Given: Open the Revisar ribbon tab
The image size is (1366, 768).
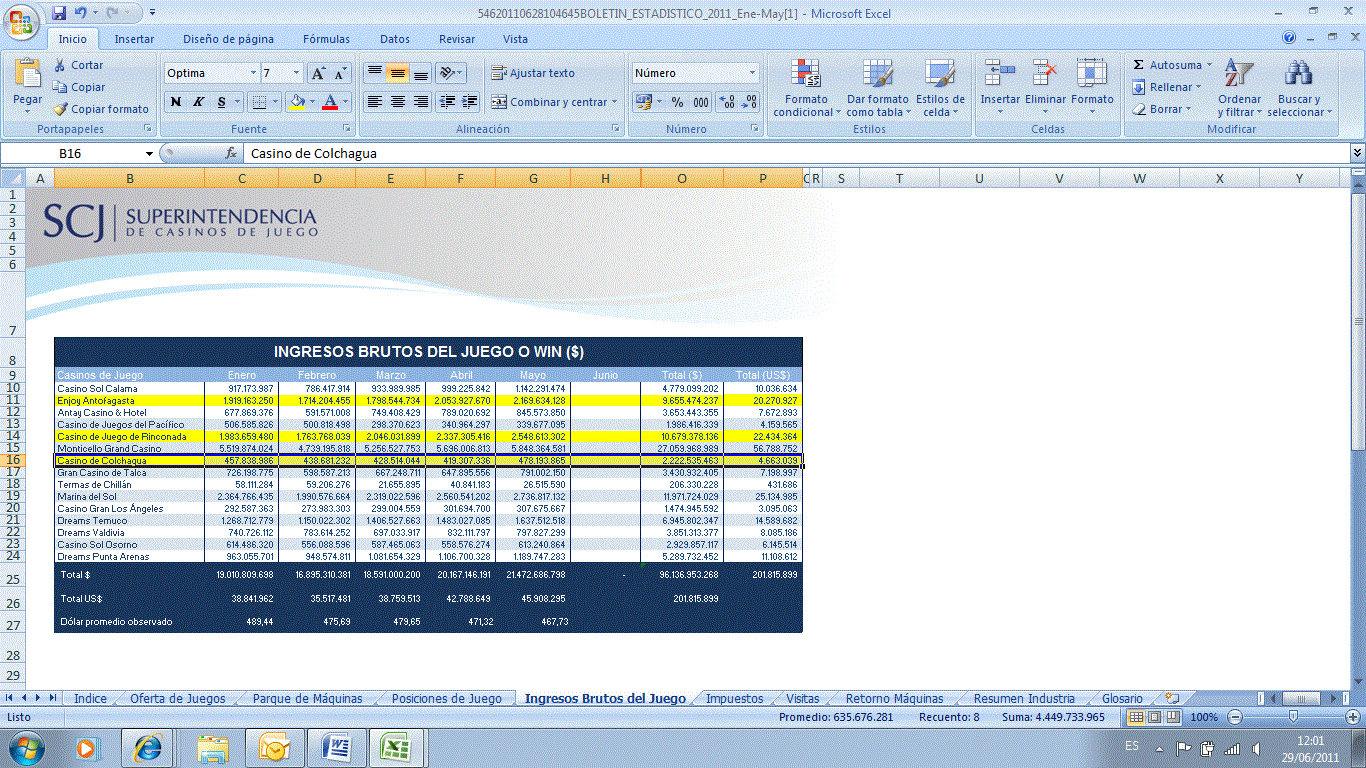Looking at the screenshot, I should 457,39.
